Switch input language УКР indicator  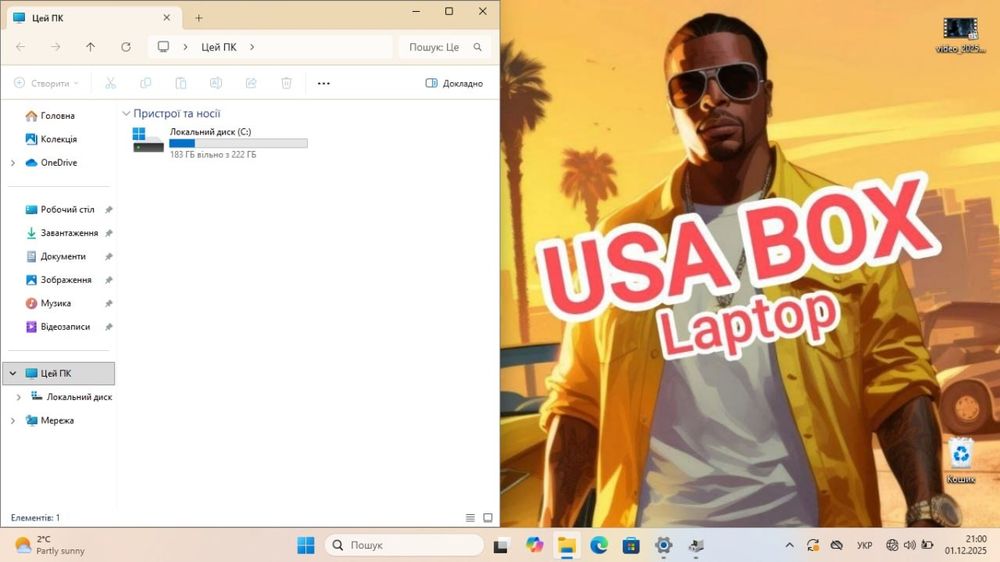(x=864, y=545)
